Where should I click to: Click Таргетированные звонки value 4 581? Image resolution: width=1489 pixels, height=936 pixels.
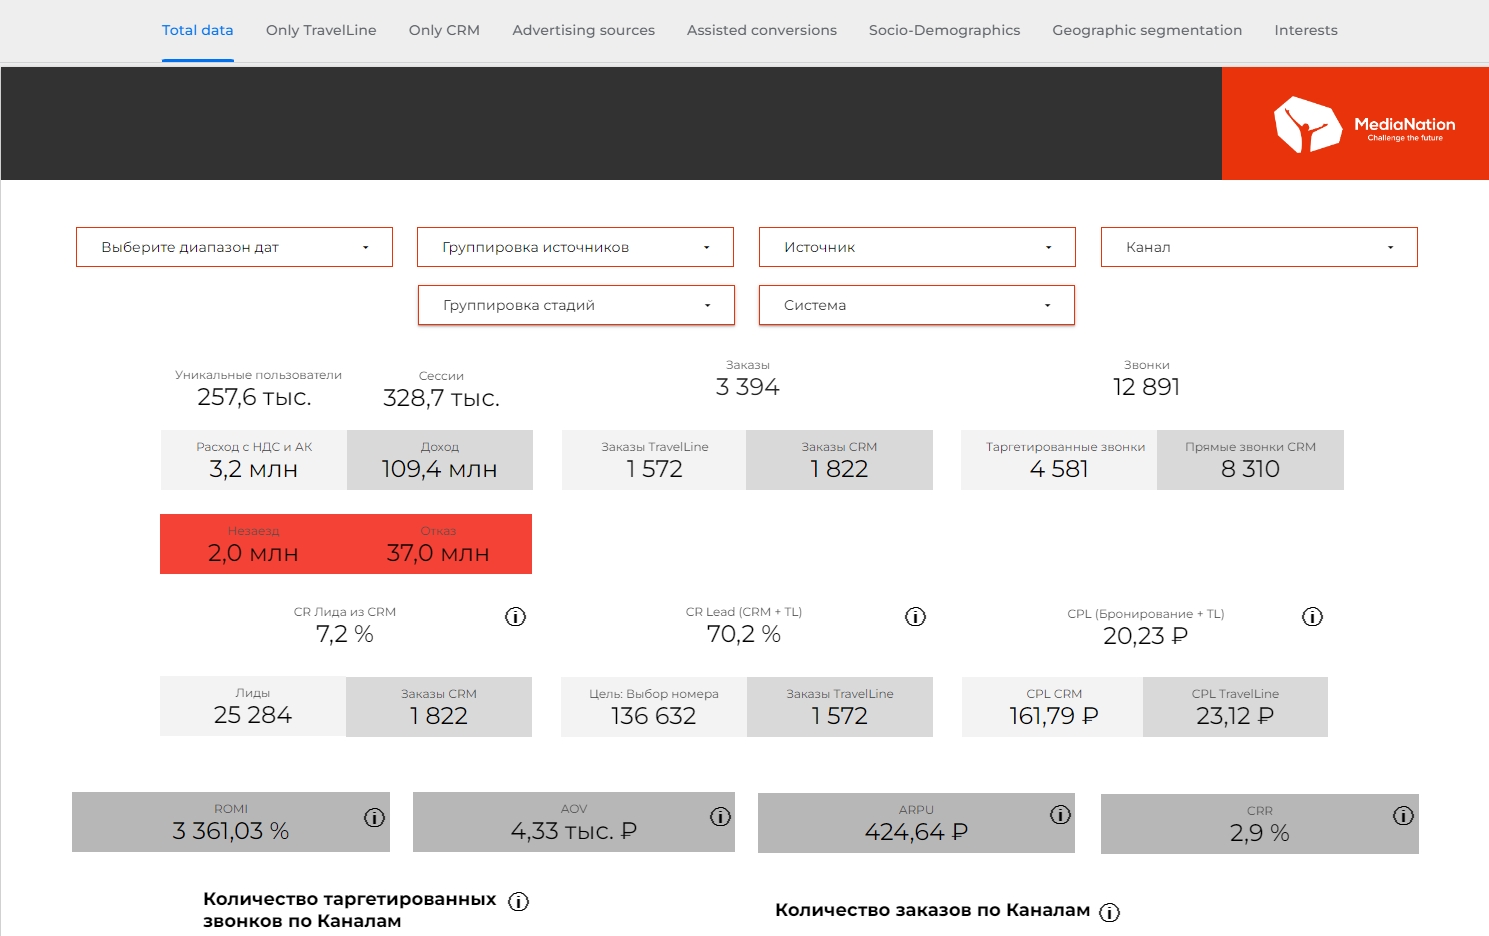click(x=1059, y=469)
